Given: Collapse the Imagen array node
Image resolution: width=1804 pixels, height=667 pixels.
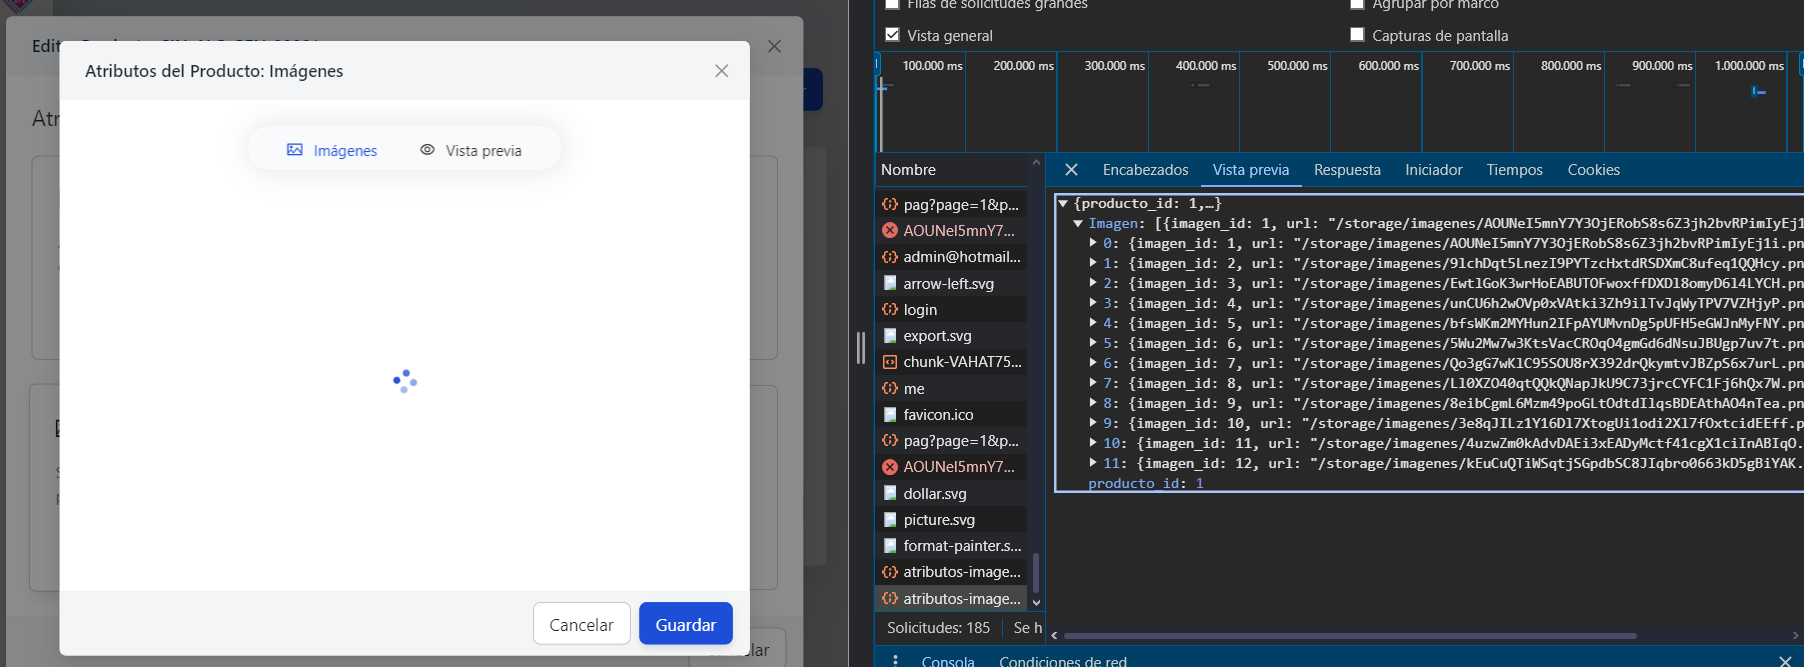Looking at the screenshot, I should 1078,223.
